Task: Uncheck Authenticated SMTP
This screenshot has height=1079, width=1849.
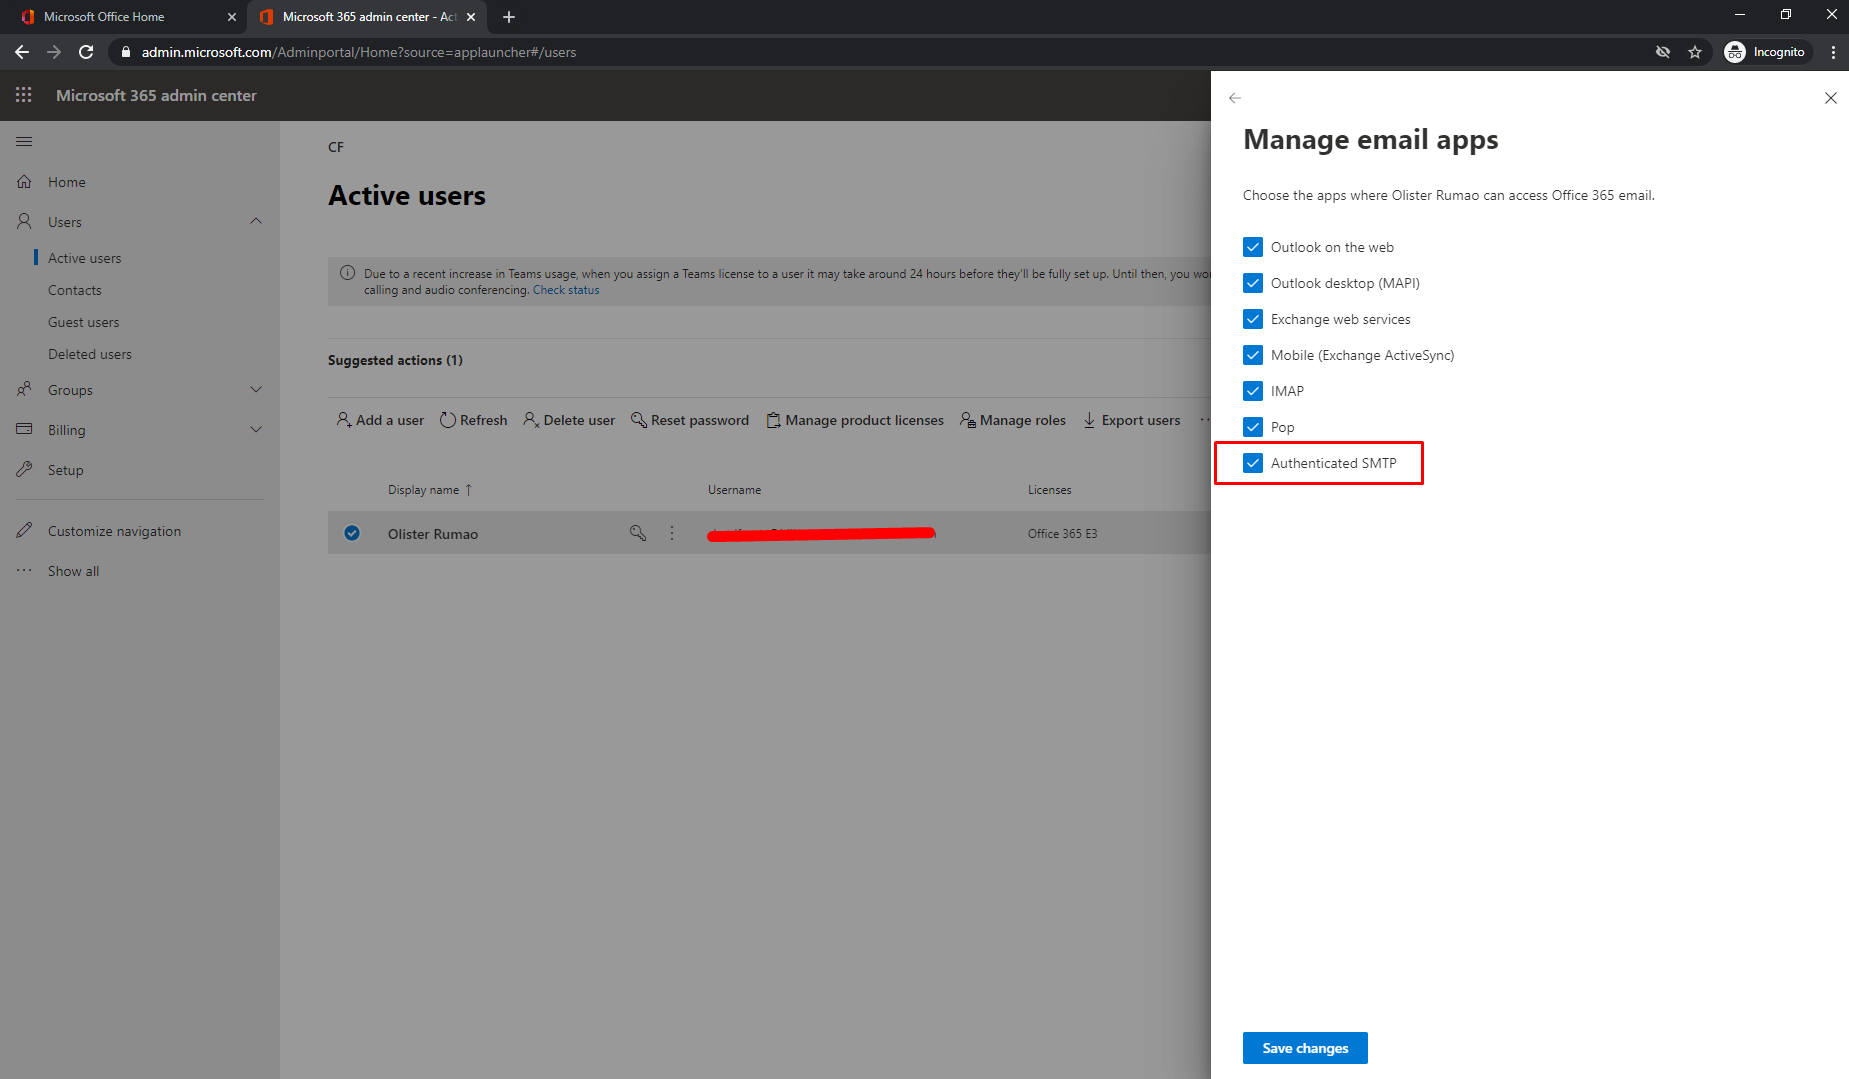Action: coord(1253,463)
